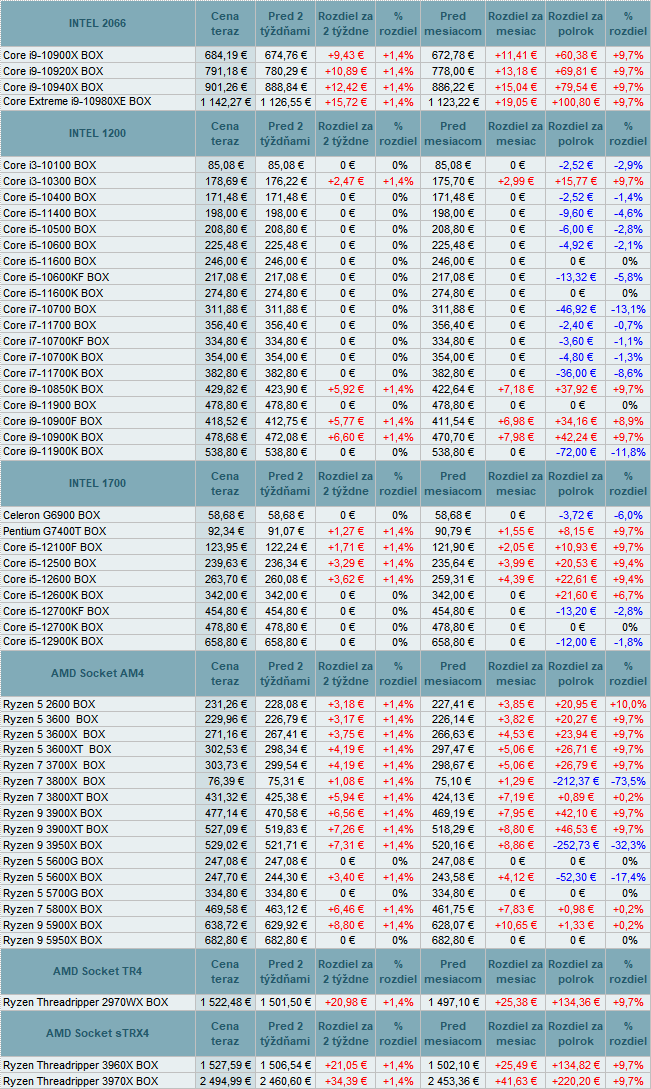This screenshot has height=1089, width=651.
Task: Click current price 2 494,99 € cell
Action: click(226, 1081)
